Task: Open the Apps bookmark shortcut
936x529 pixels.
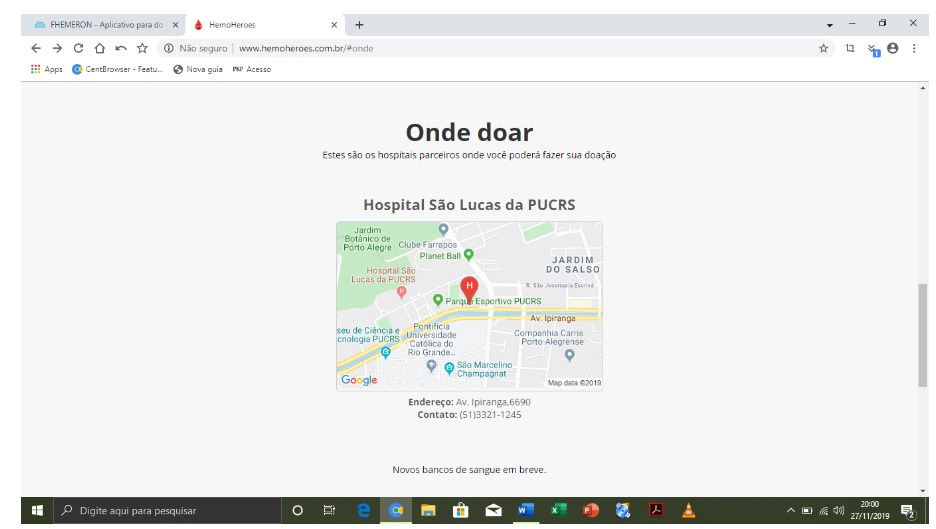Action: pos(47,69)
